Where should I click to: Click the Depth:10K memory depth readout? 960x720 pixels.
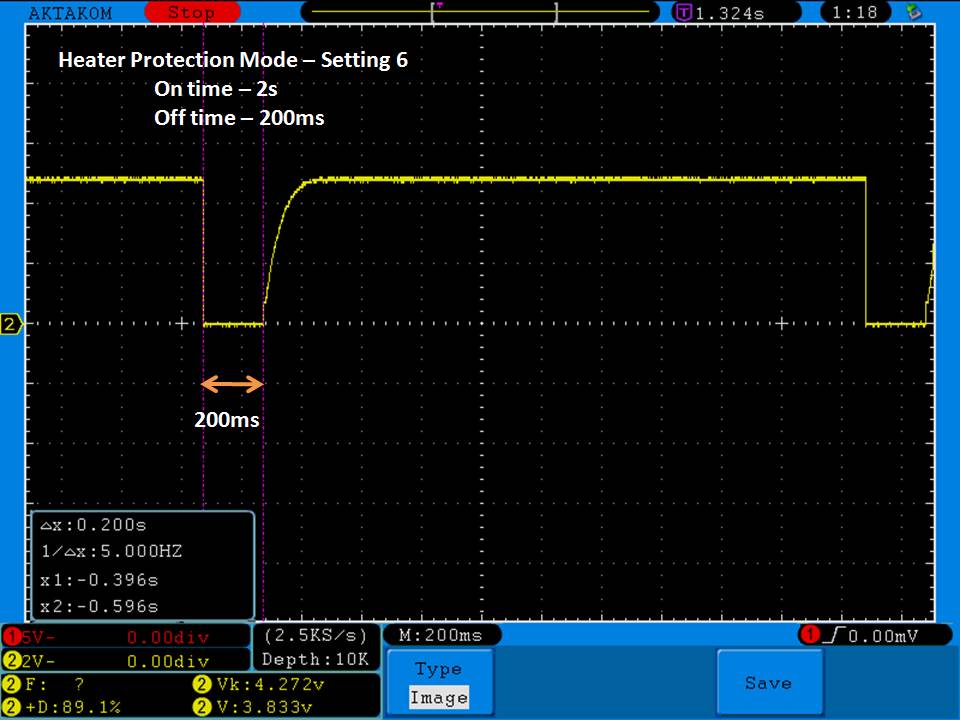[x=315, y=659]
